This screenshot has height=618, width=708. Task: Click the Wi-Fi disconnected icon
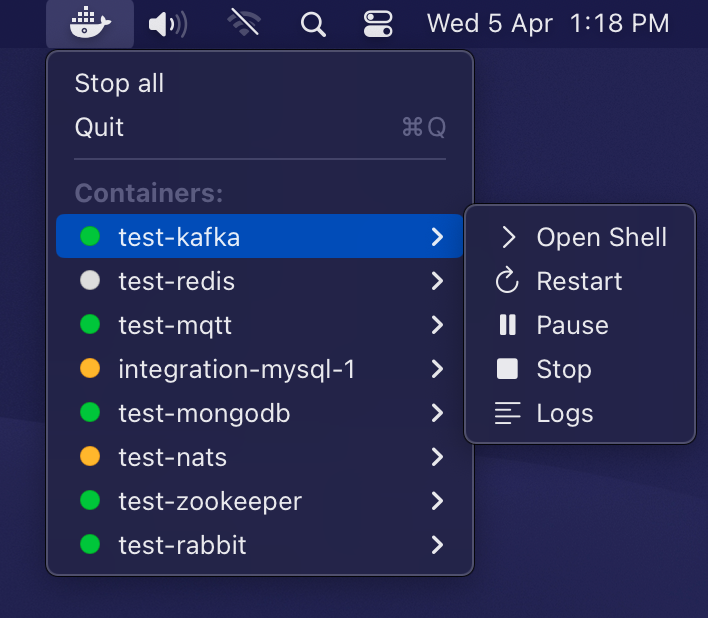(244, 23)
